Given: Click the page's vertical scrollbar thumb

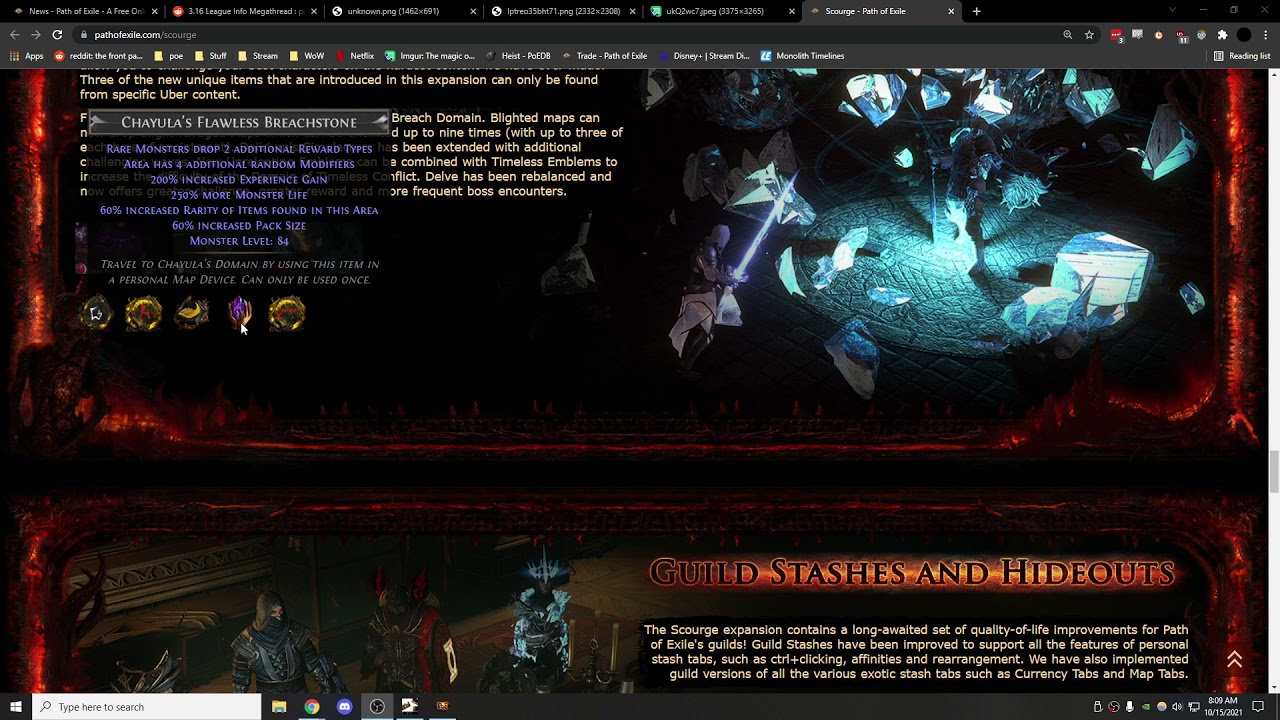Looking at the screenshot, I should [x=1274, y=472].
